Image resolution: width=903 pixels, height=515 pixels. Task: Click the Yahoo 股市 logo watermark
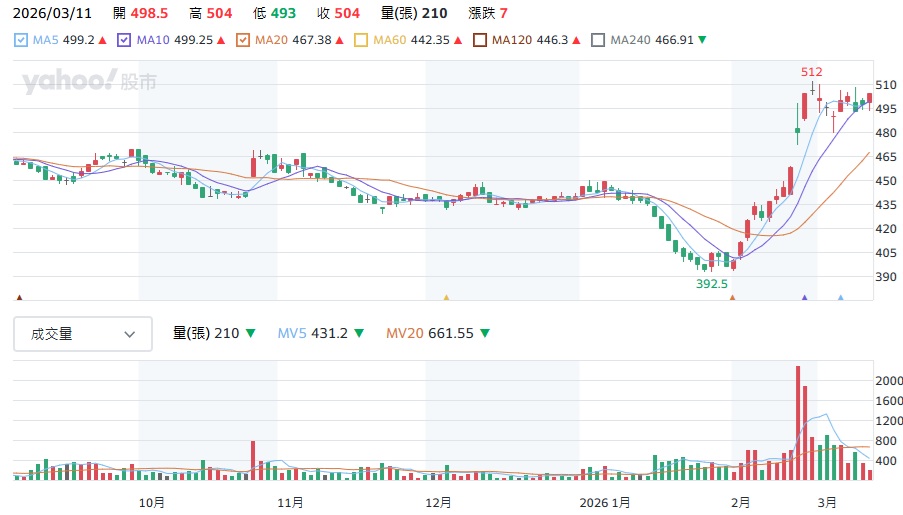pyautogui.click(x=90, y=82)
